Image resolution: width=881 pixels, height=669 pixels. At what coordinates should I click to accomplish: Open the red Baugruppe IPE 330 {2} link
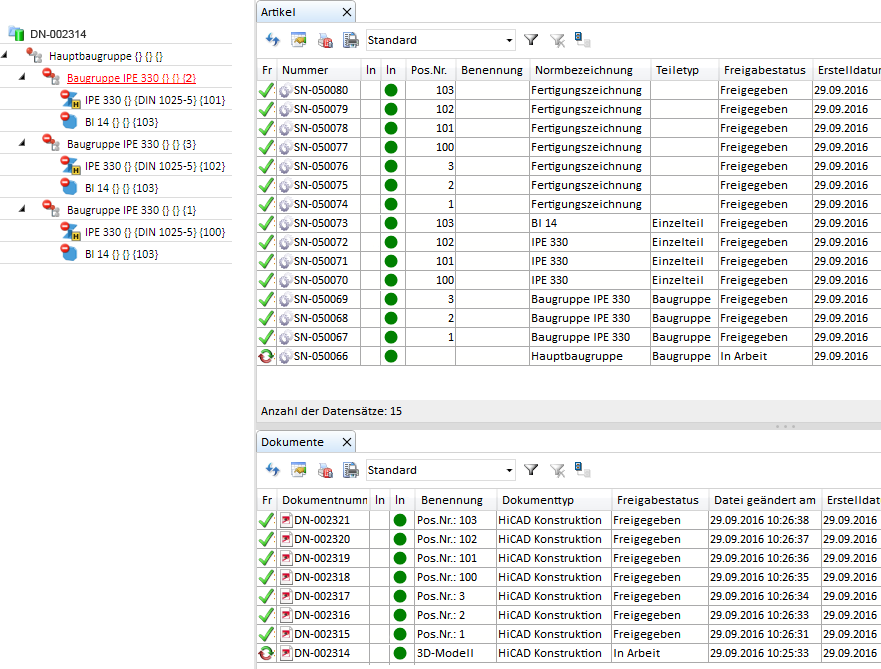click(x=131, y=78)
